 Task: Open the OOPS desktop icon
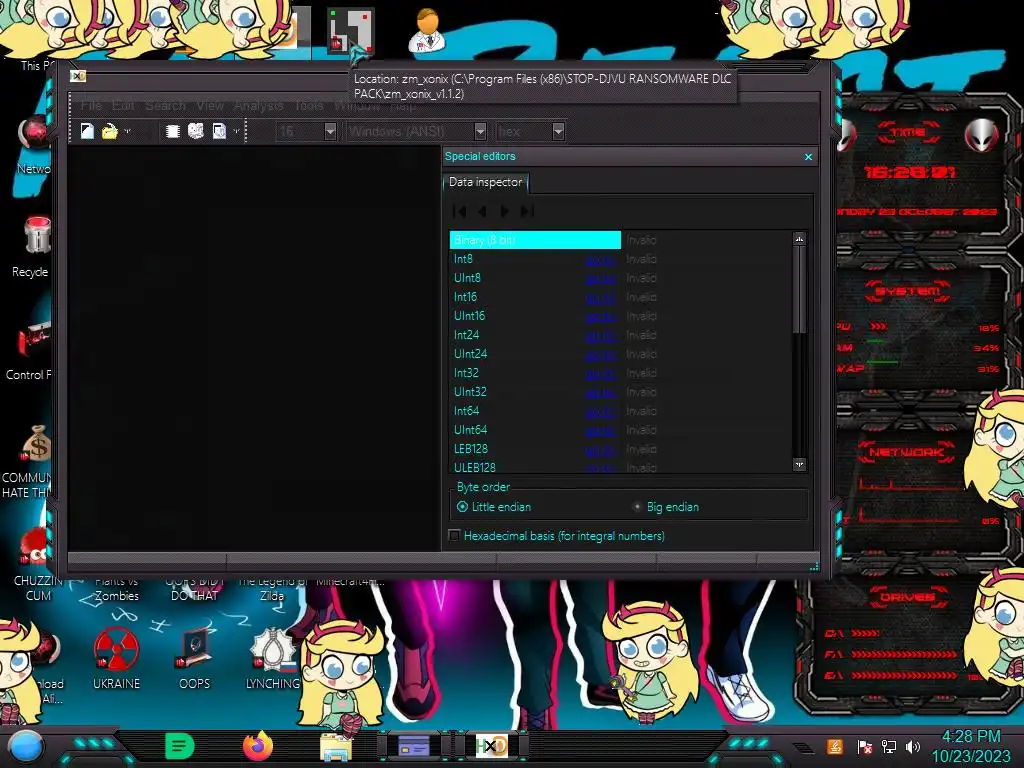[x=195, y=658]
